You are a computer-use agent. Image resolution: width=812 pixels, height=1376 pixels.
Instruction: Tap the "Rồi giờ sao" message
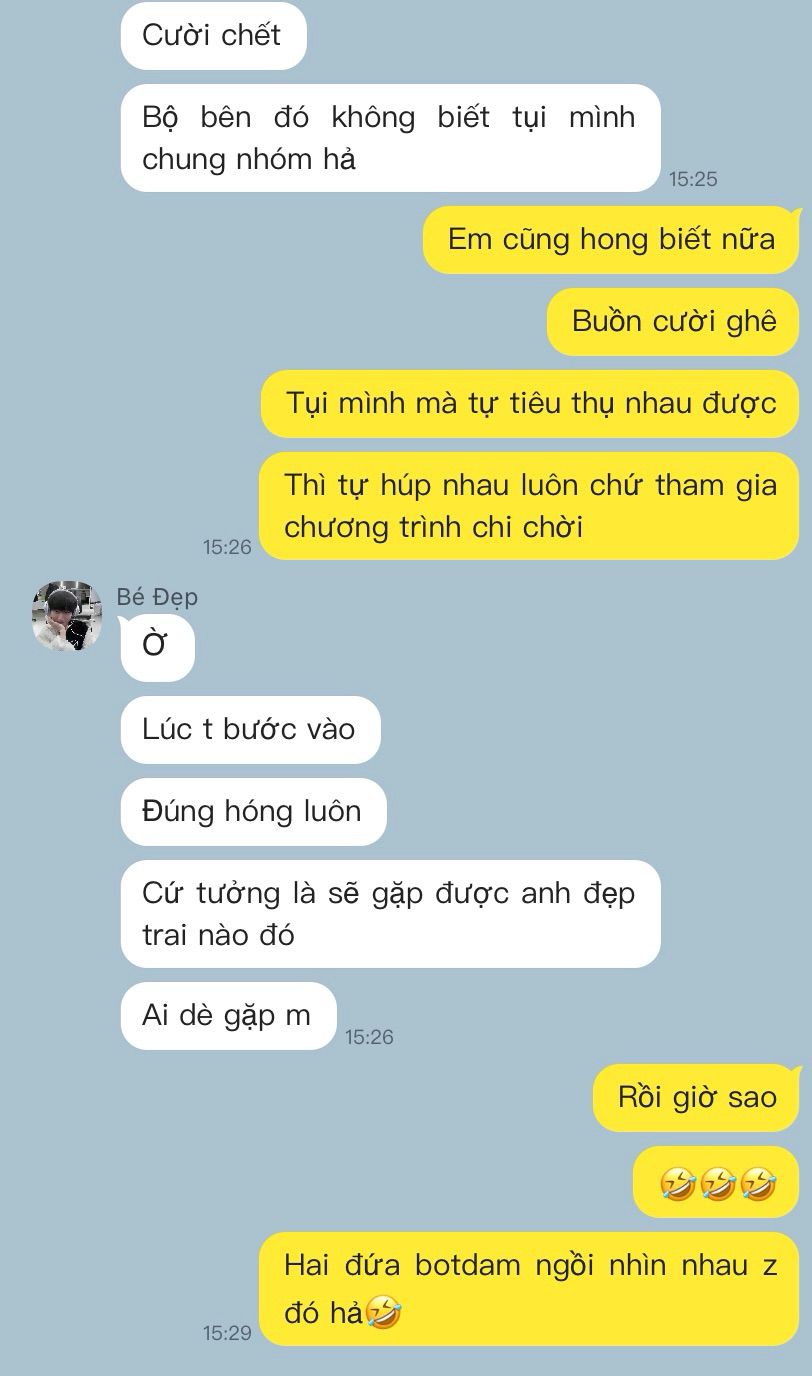(696, 1098)
